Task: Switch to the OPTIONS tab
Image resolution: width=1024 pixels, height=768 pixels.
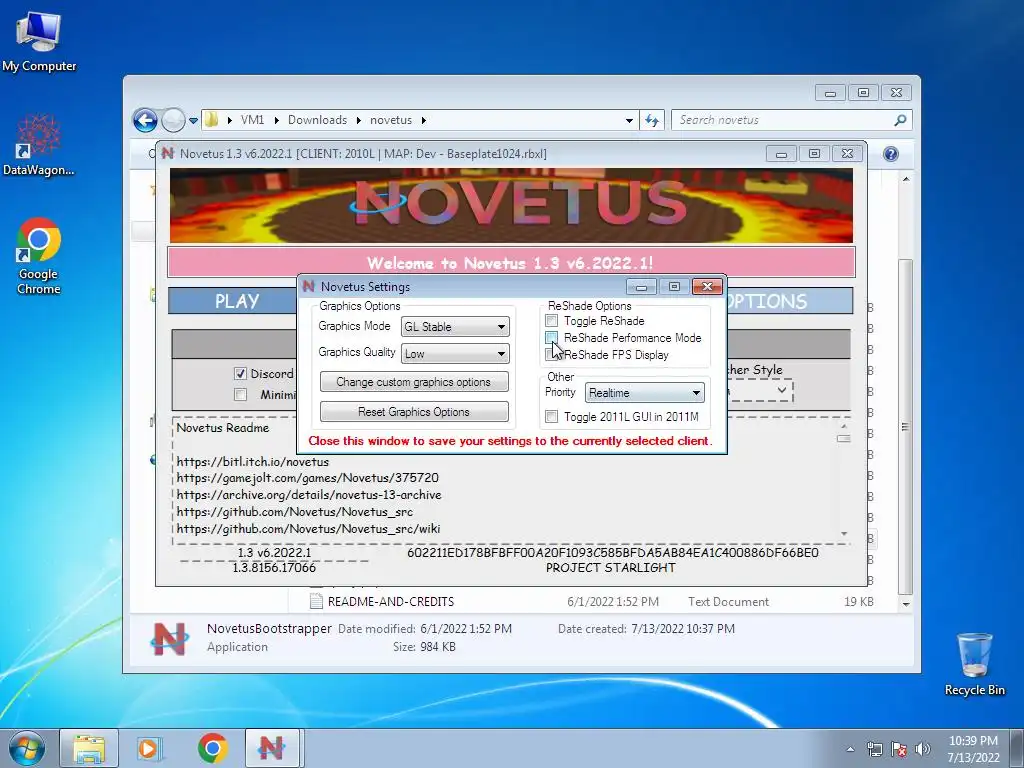Action: 788,301
